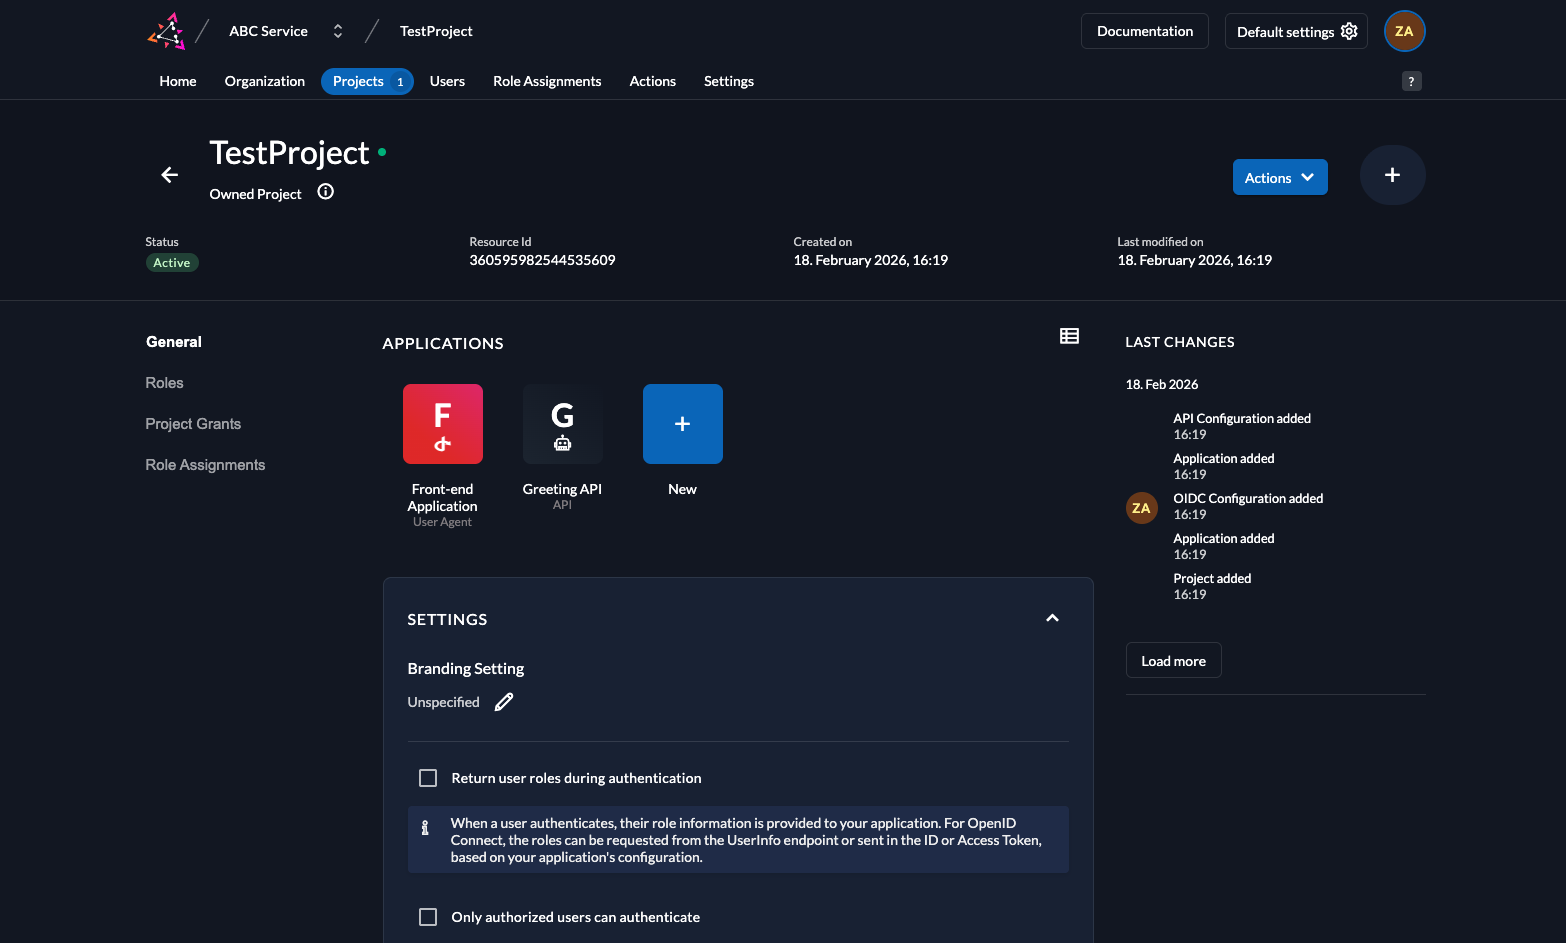Enable Return user roles during authentication

(428, 778)
